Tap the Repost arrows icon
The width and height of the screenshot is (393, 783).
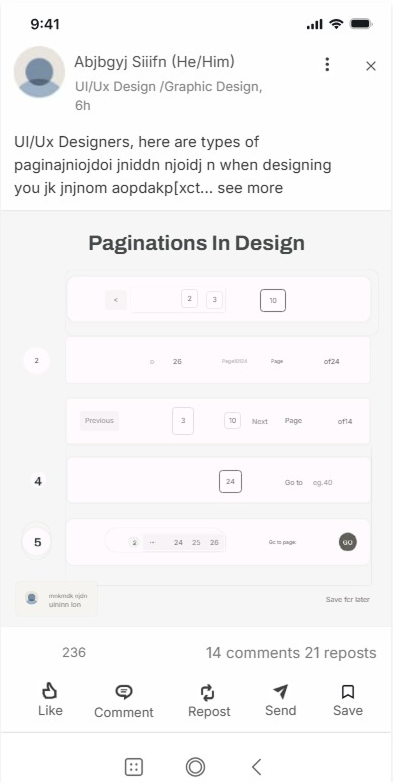pos(208,692)
